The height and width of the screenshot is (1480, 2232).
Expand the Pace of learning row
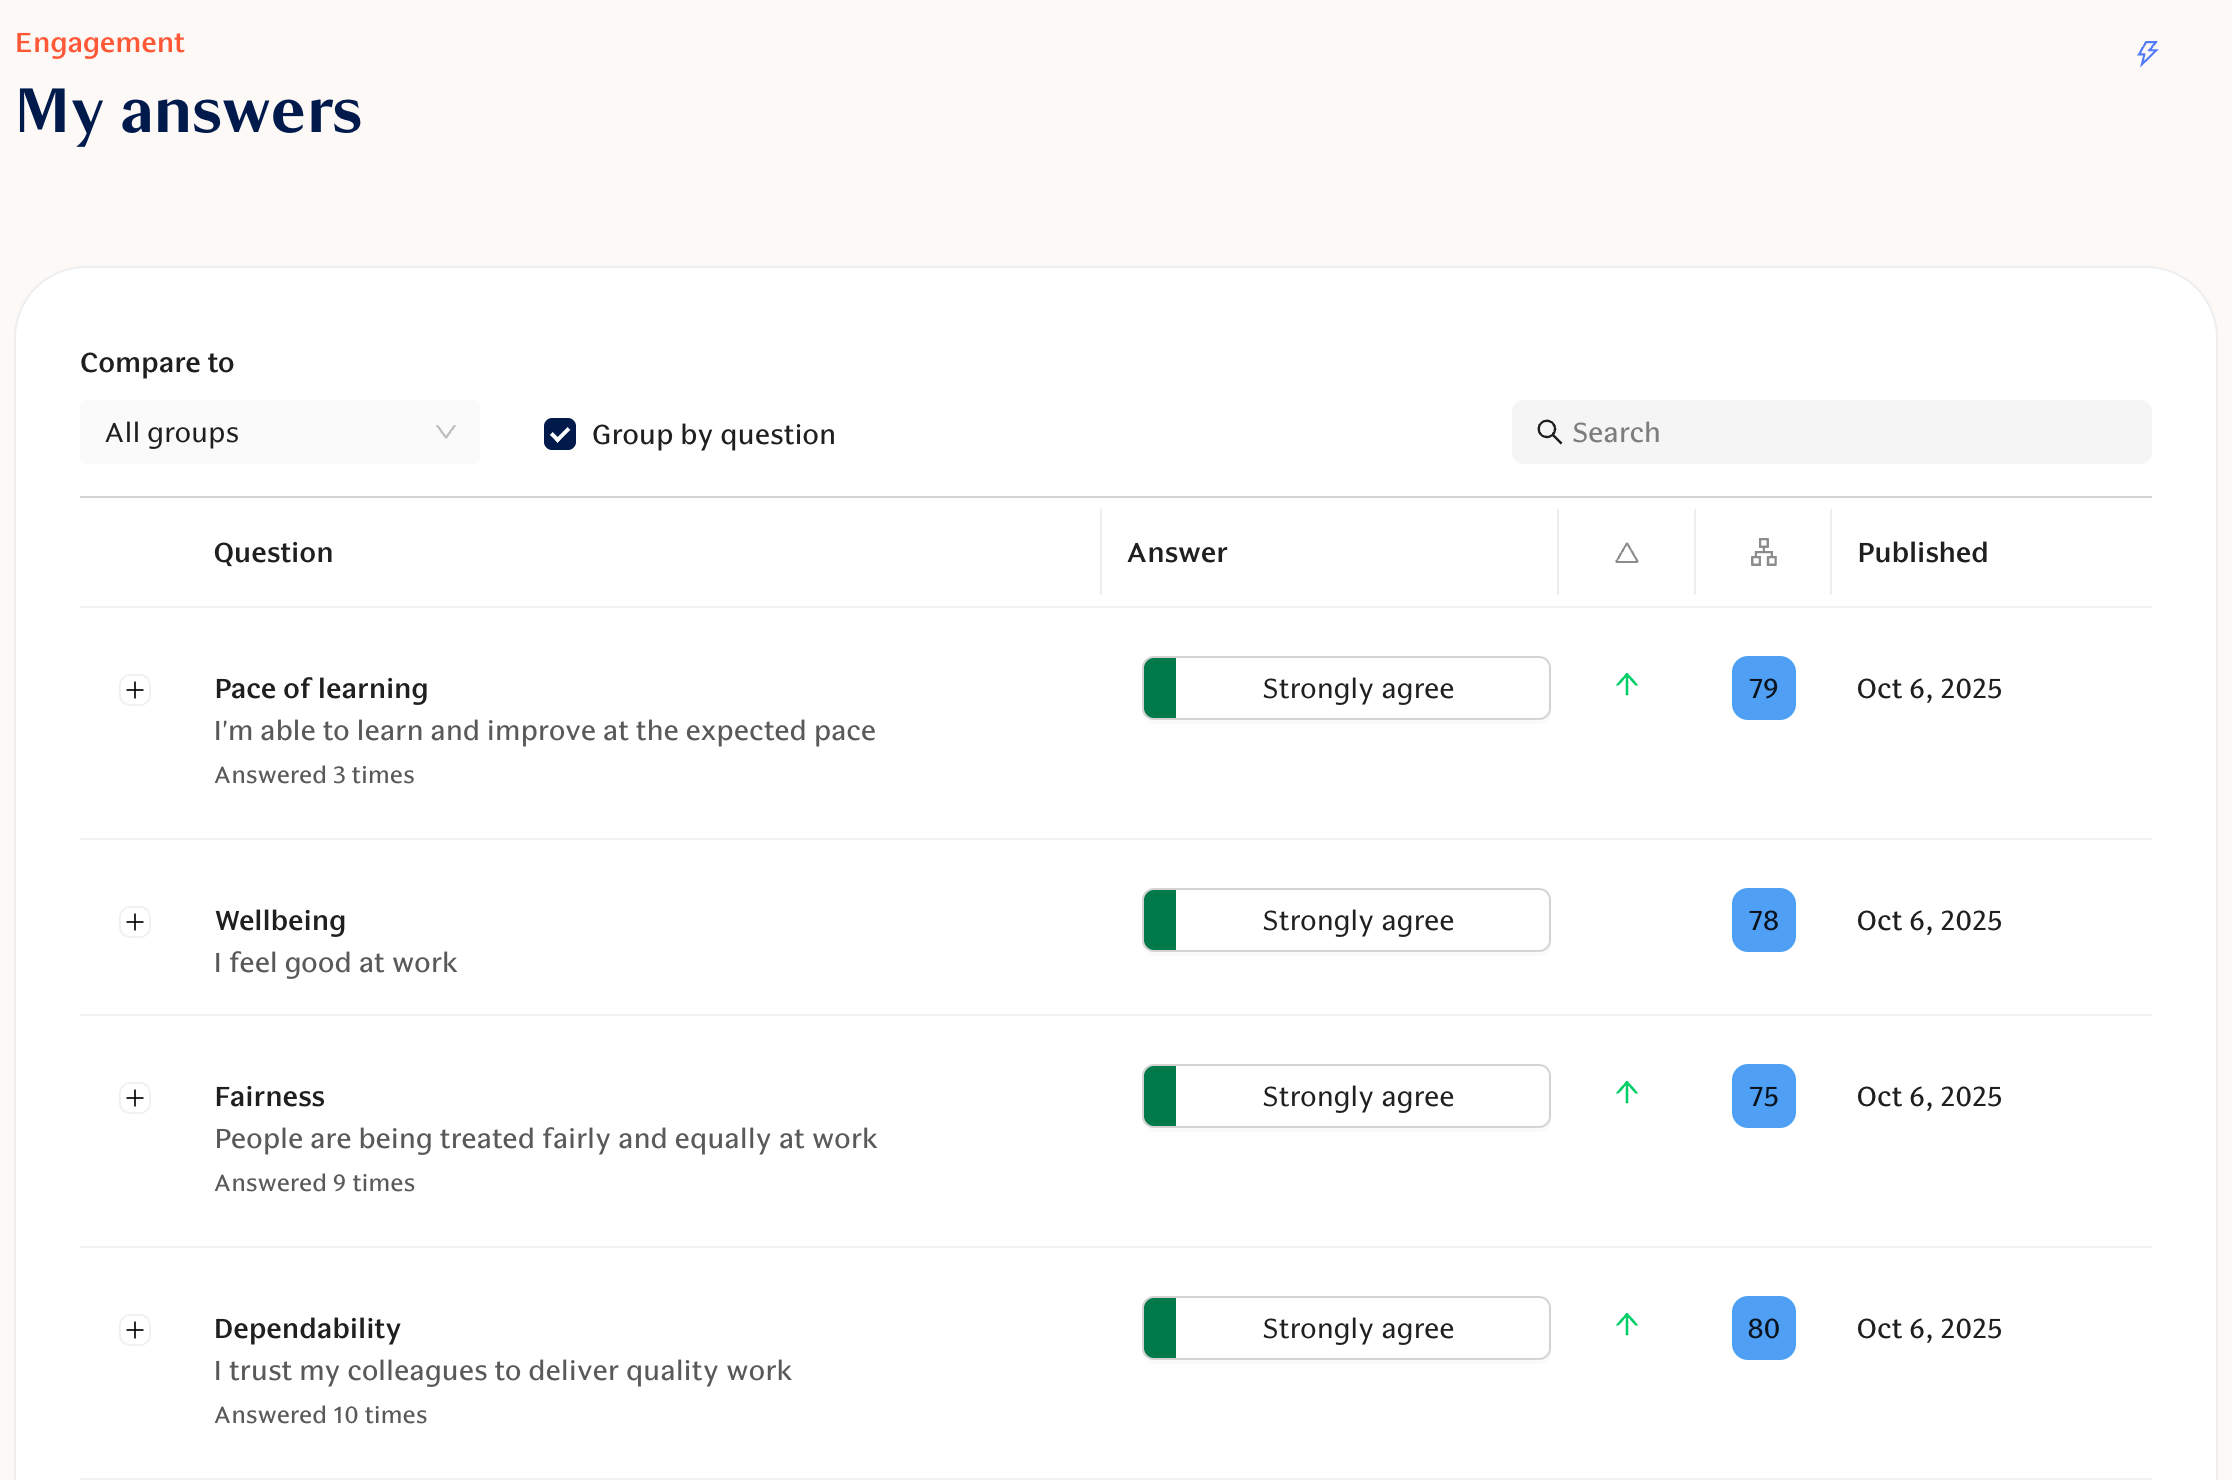click(135, 690)
